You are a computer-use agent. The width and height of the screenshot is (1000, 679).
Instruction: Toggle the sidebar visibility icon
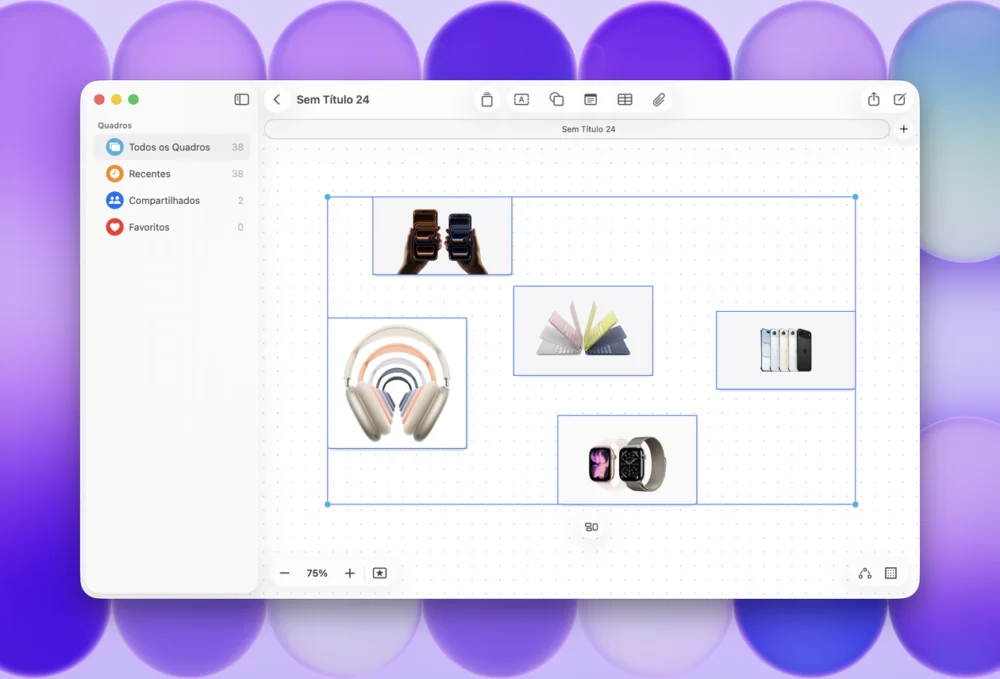click(242, 99)
